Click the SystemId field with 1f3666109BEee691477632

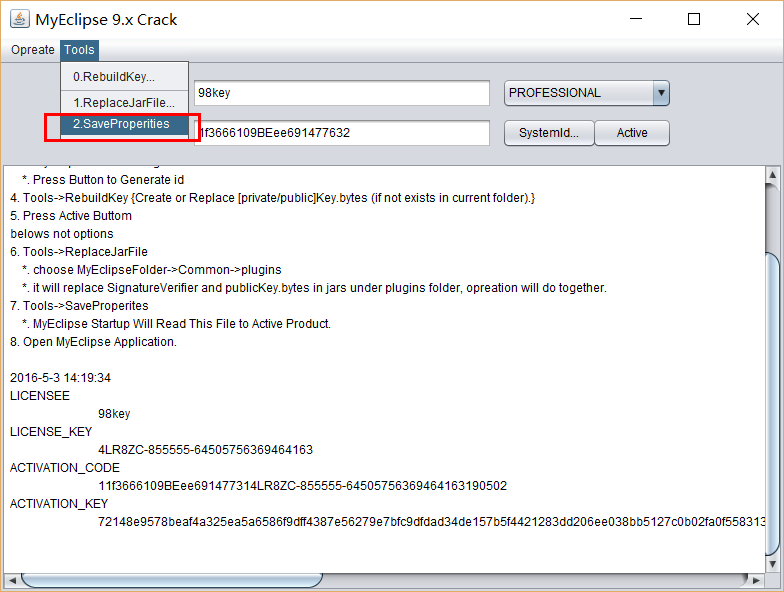click(342, 133)
